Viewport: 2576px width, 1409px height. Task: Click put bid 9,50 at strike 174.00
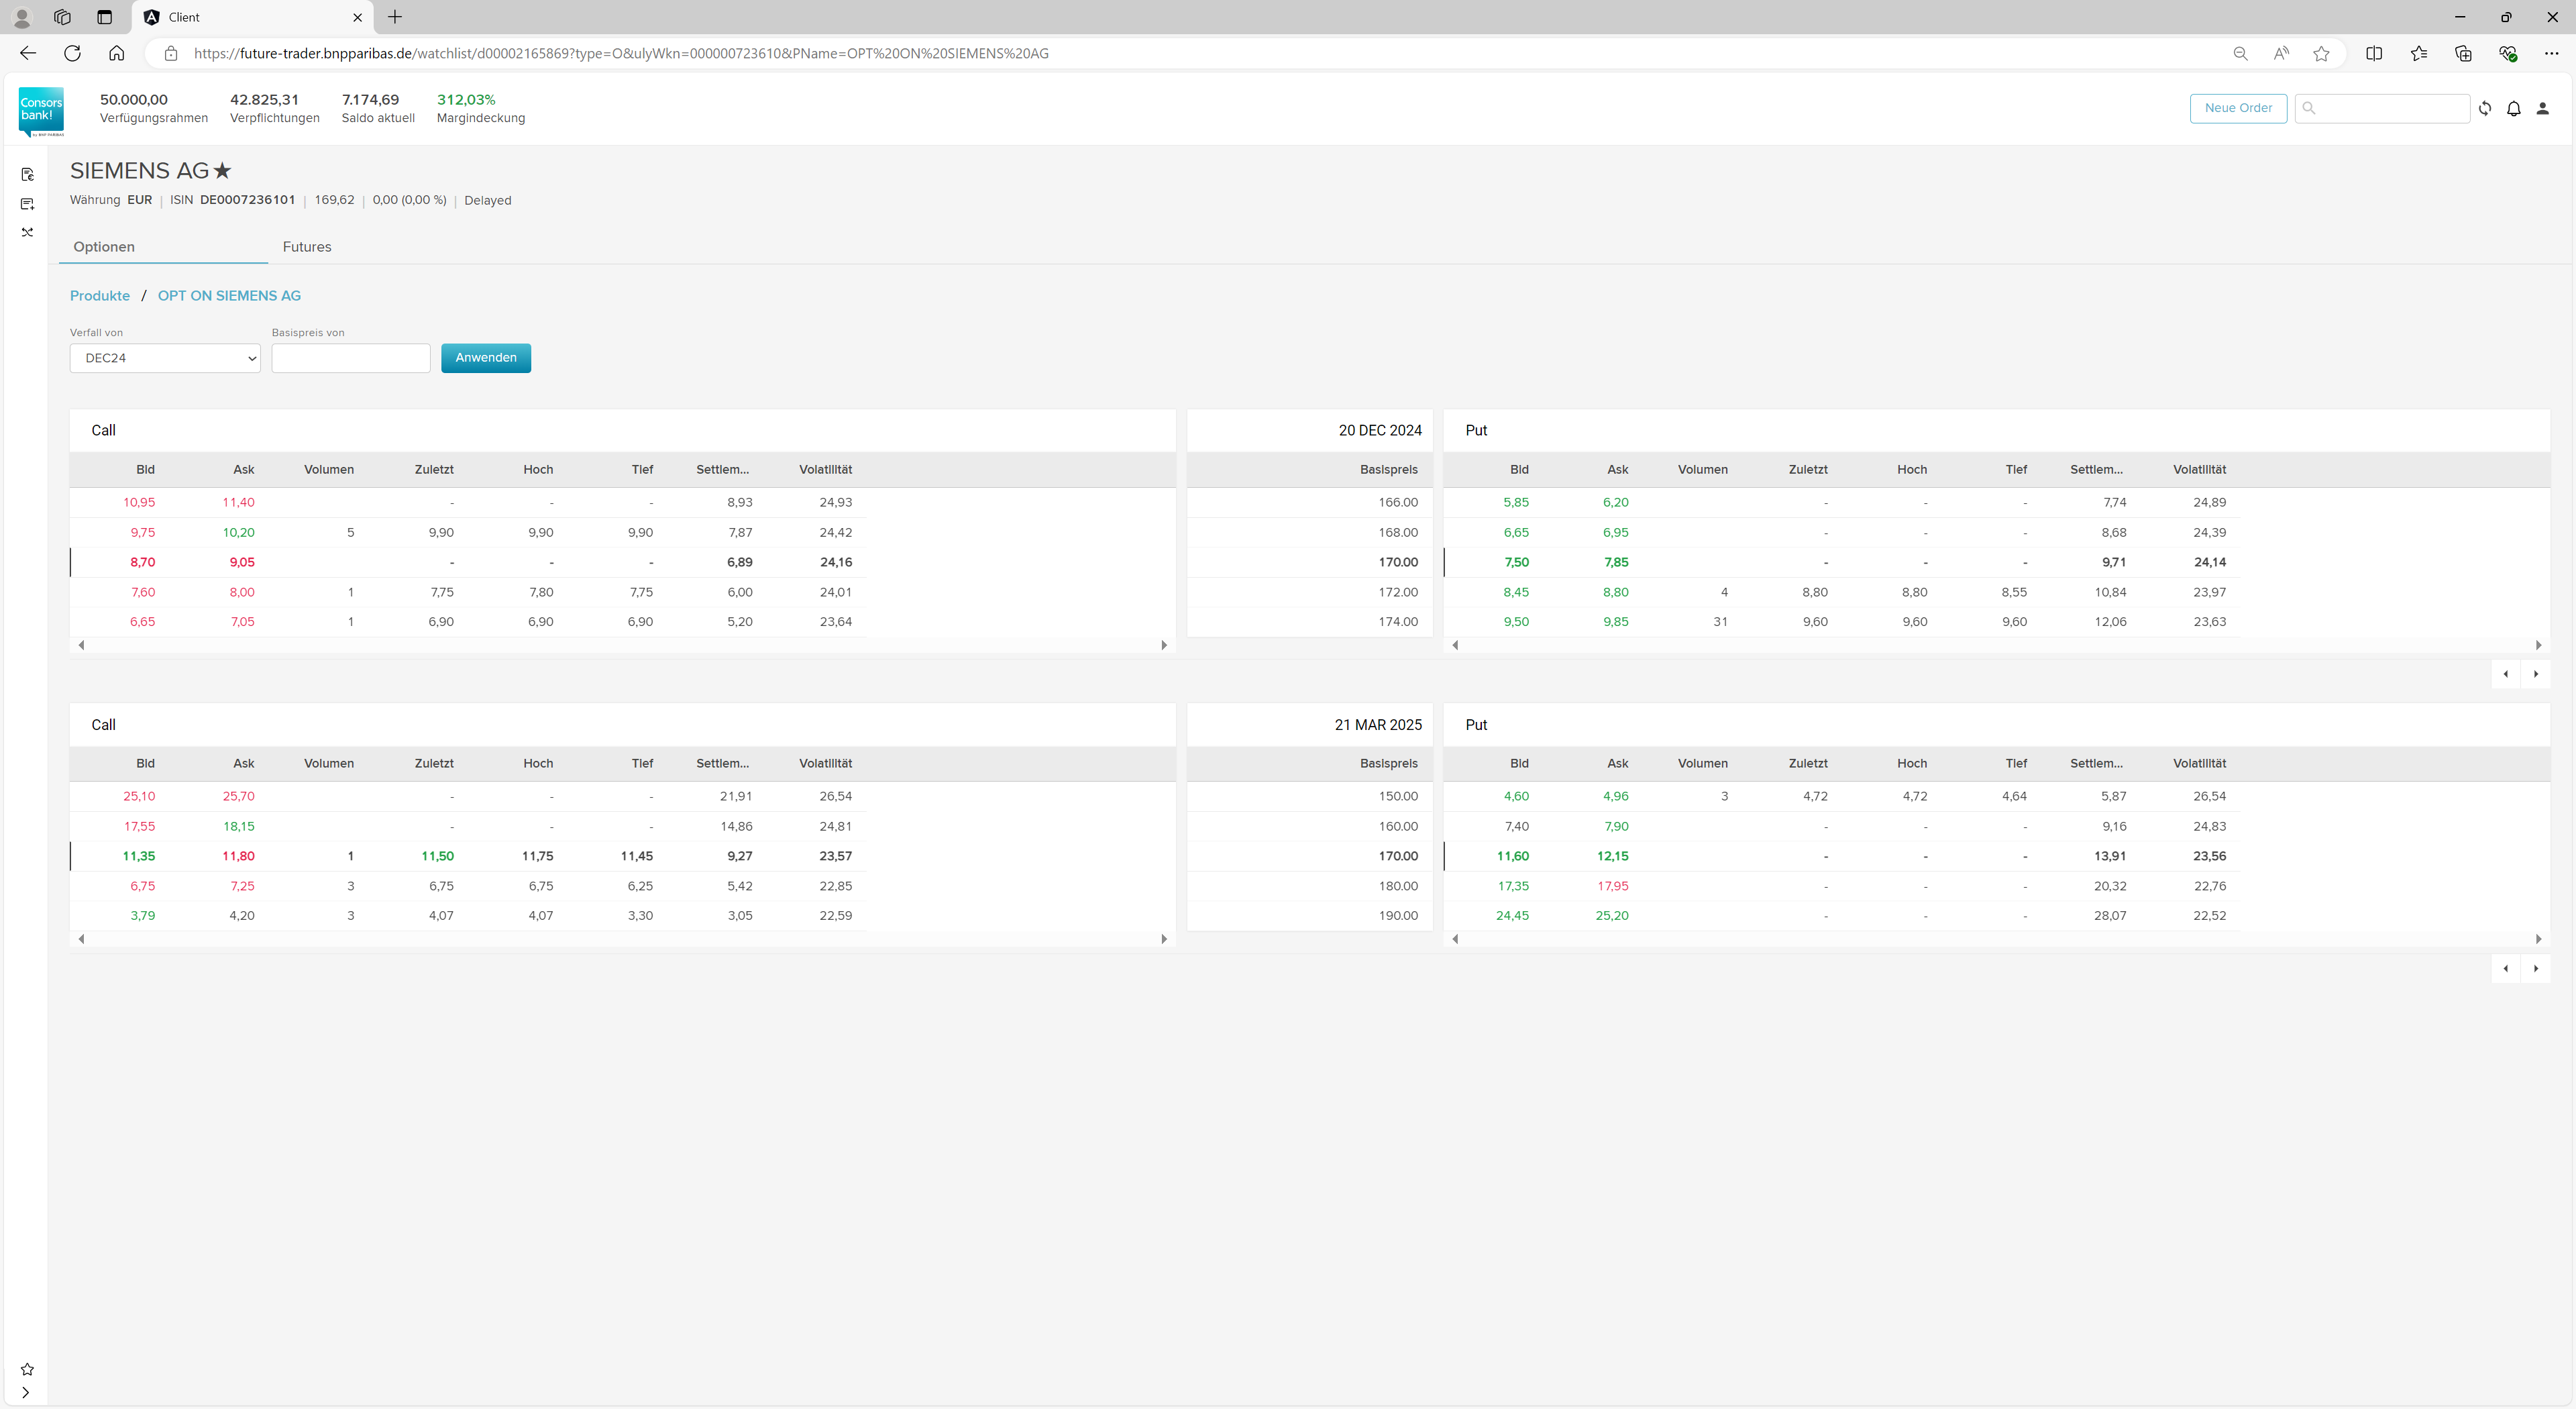[1516, 622]
